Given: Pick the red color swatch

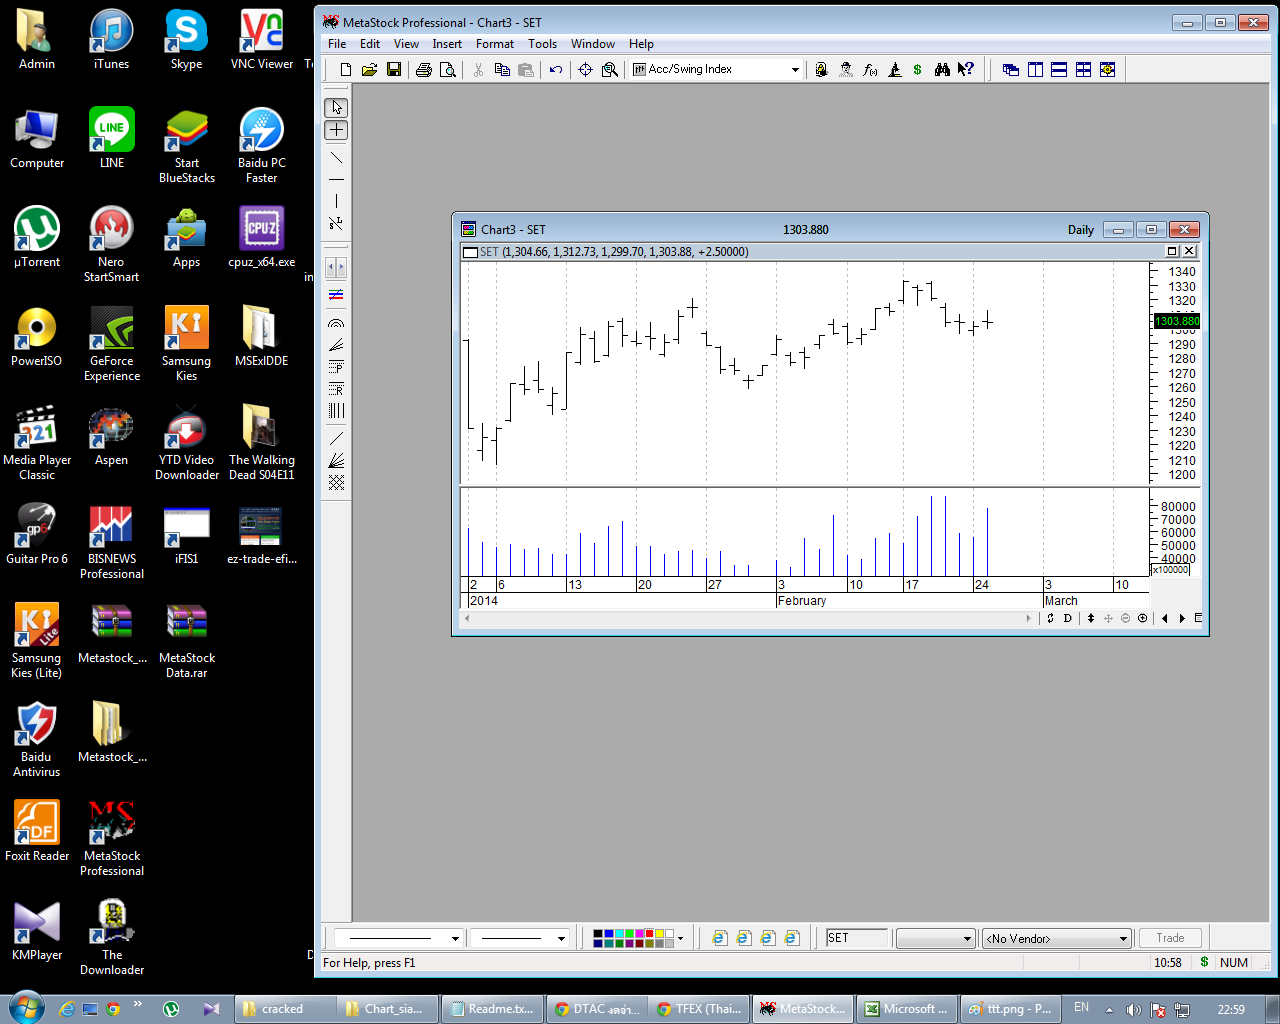Looking at the screenshot, I should pos(650,934).
